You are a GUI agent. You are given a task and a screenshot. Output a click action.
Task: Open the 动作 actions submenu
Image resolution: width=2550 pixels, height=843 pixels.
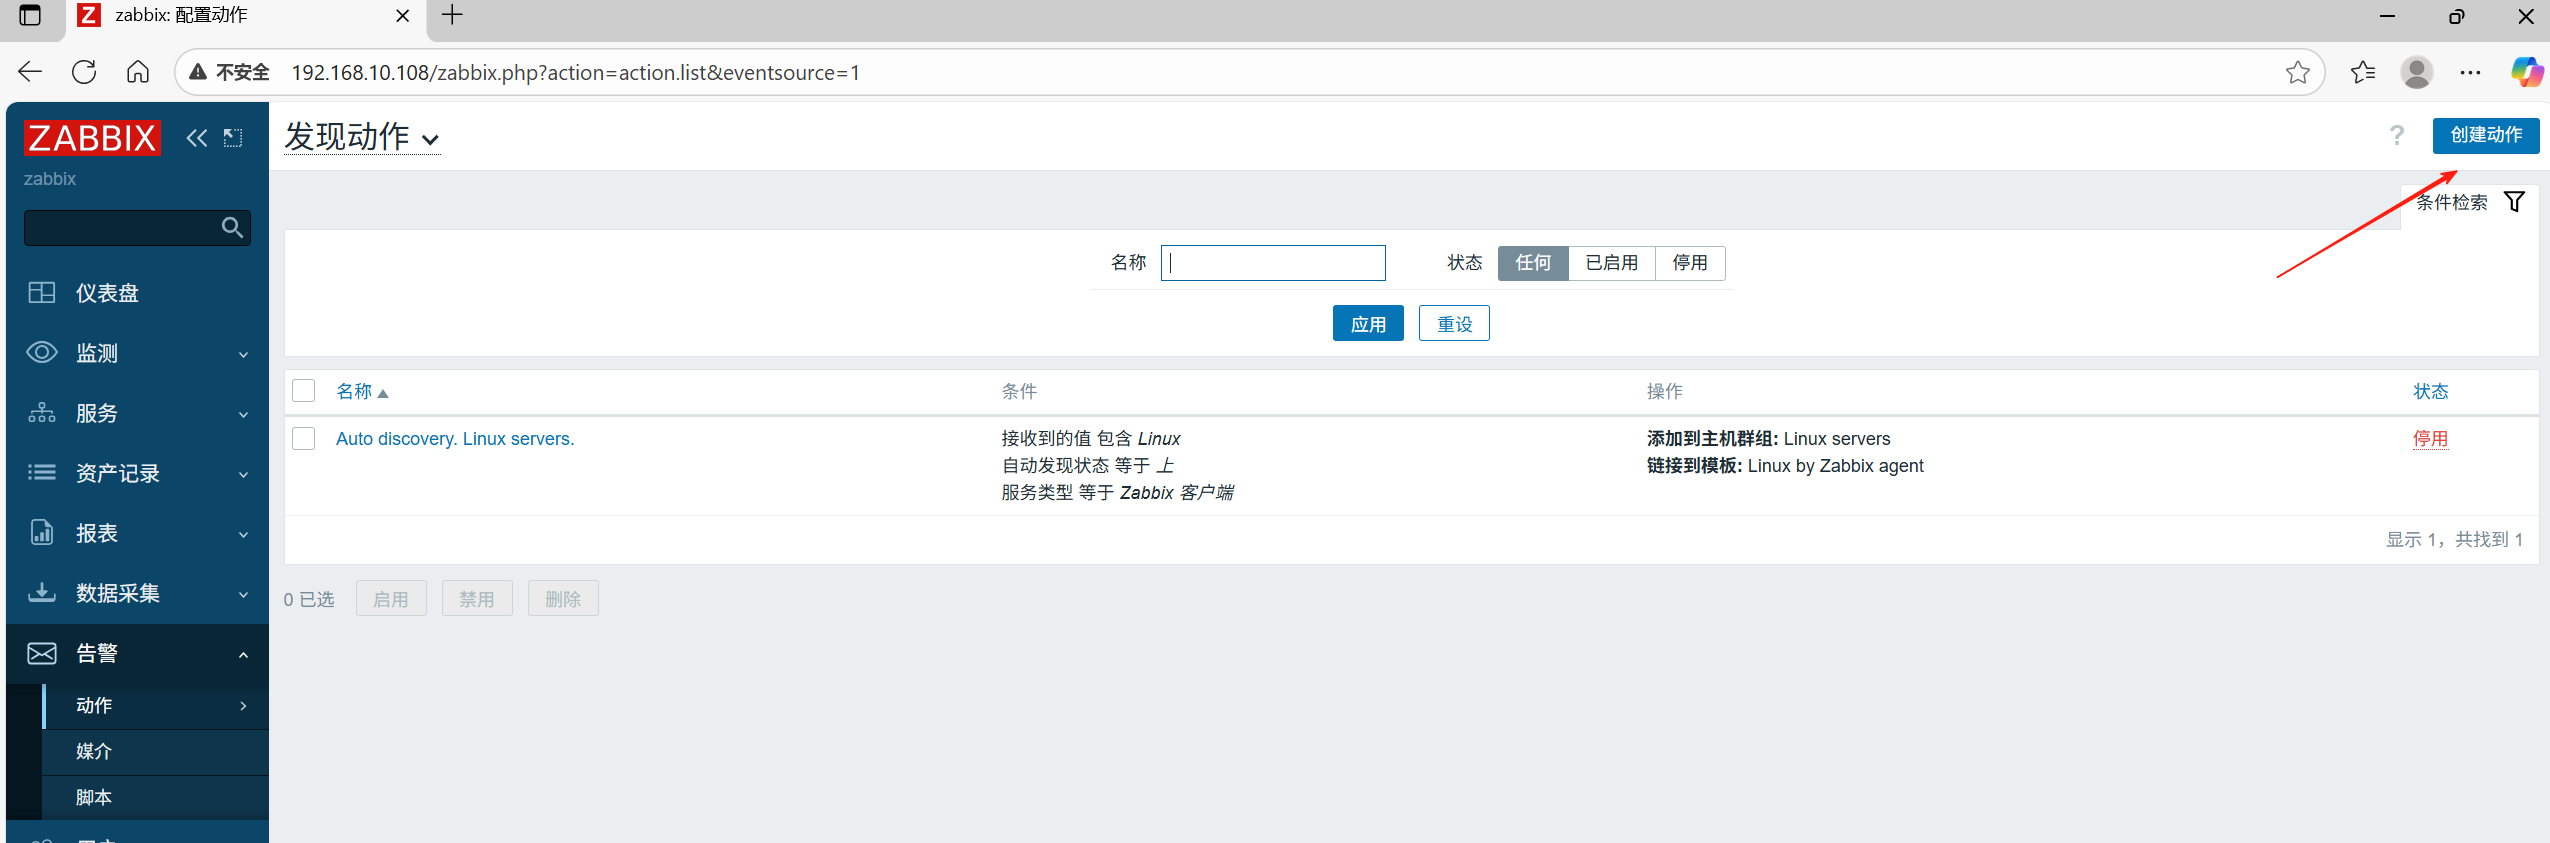(156, 706)
